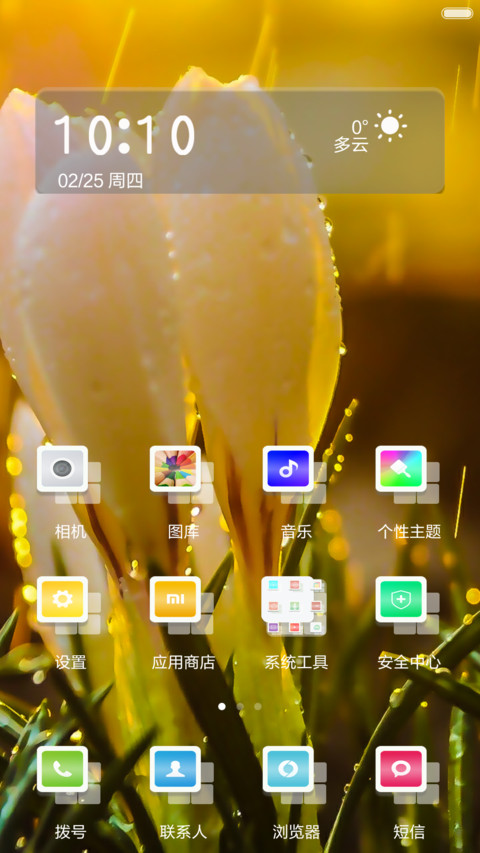Tap the 多云 weather label
Screen dimensions: 480x853
pyautogui.click(x=351, y=145)
